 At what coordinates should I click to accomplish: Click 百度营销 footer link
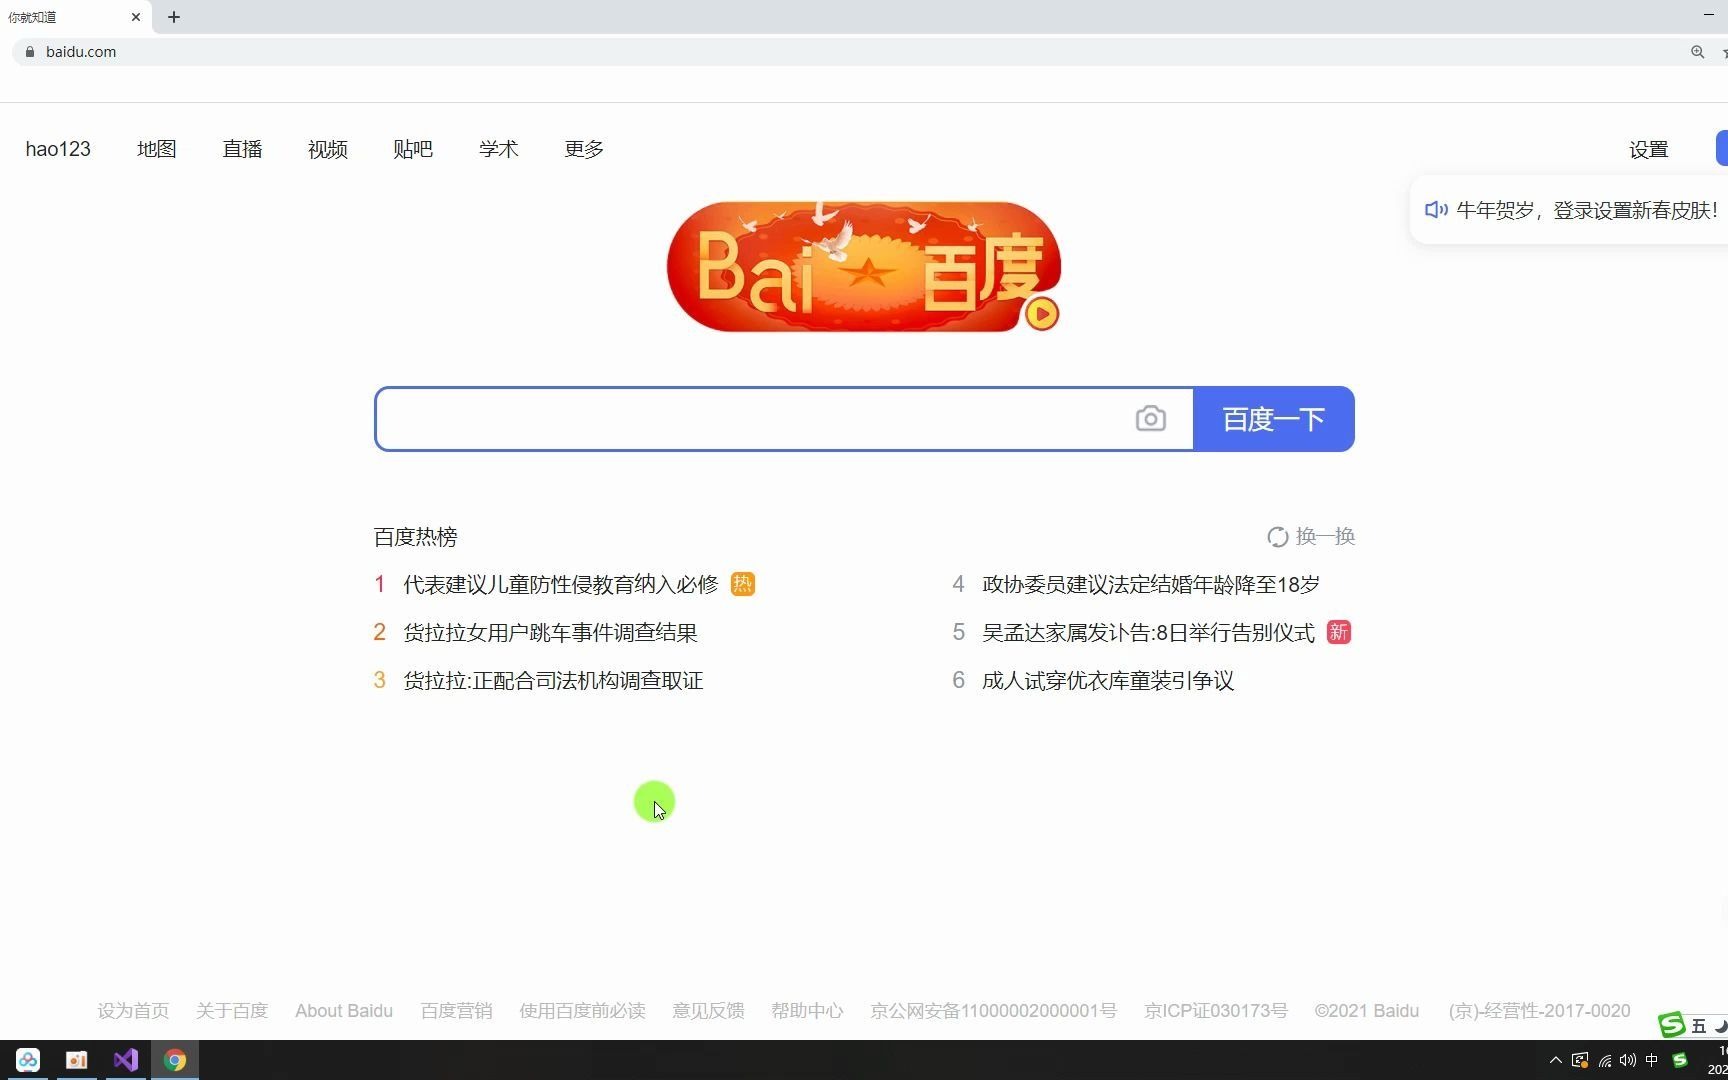coord(456,1011)
